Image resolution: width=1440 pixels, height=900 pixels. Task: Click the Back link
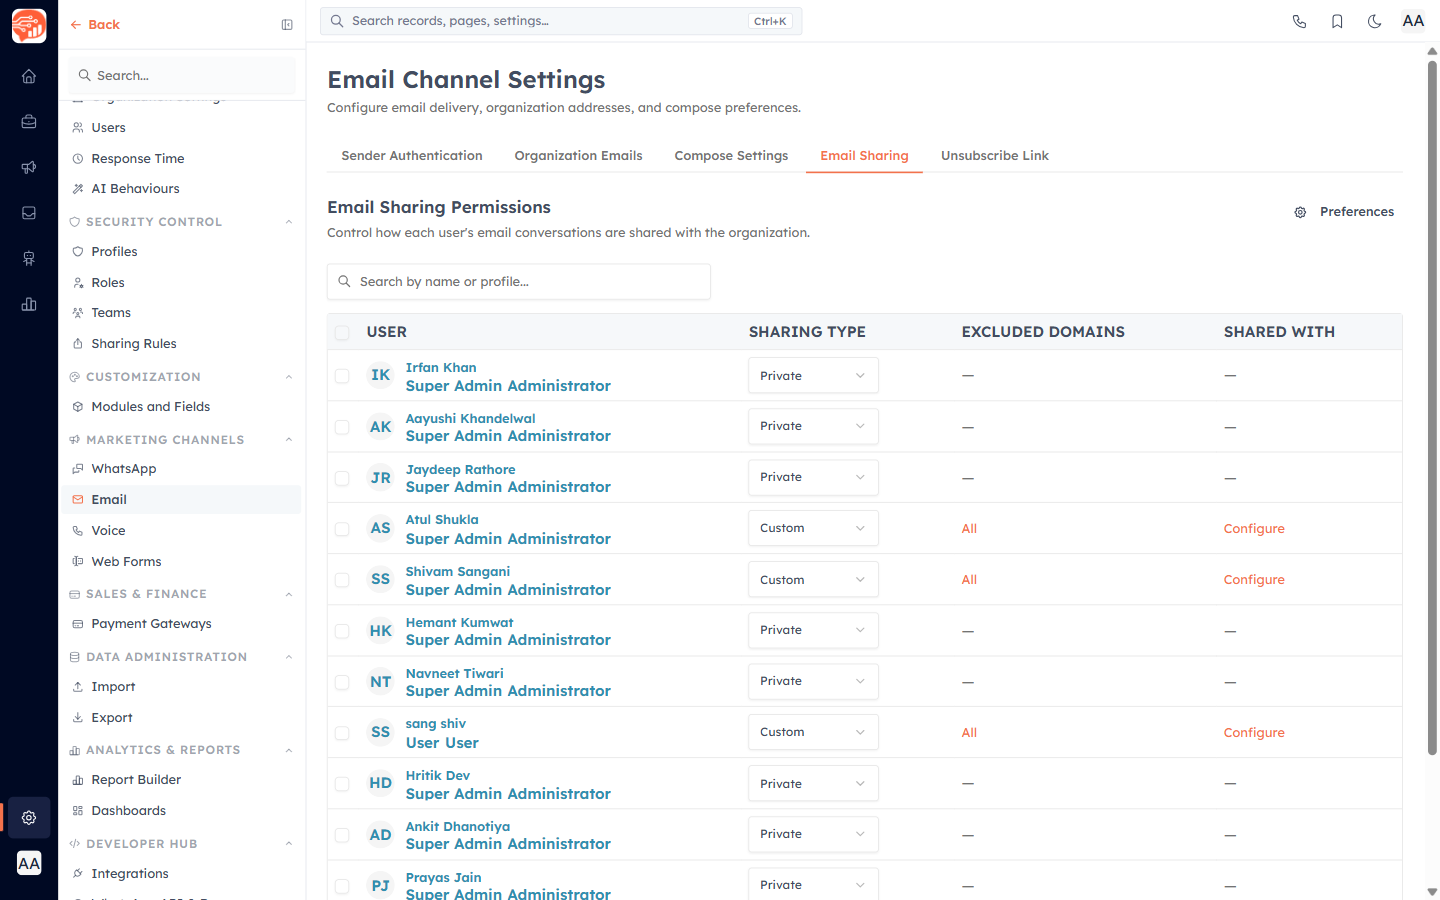[x=95, y=25]
